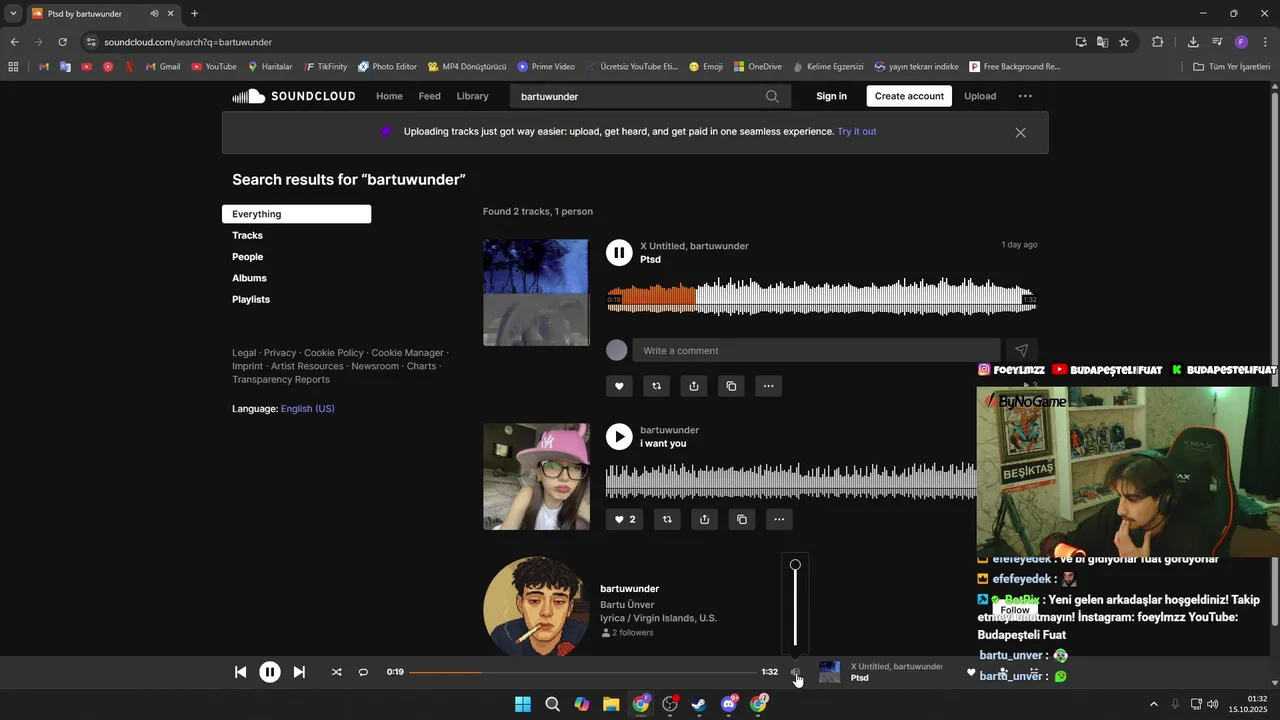Click the search magnifier icon
This screenshot has height=720, width=1280.
pos(772,96)
